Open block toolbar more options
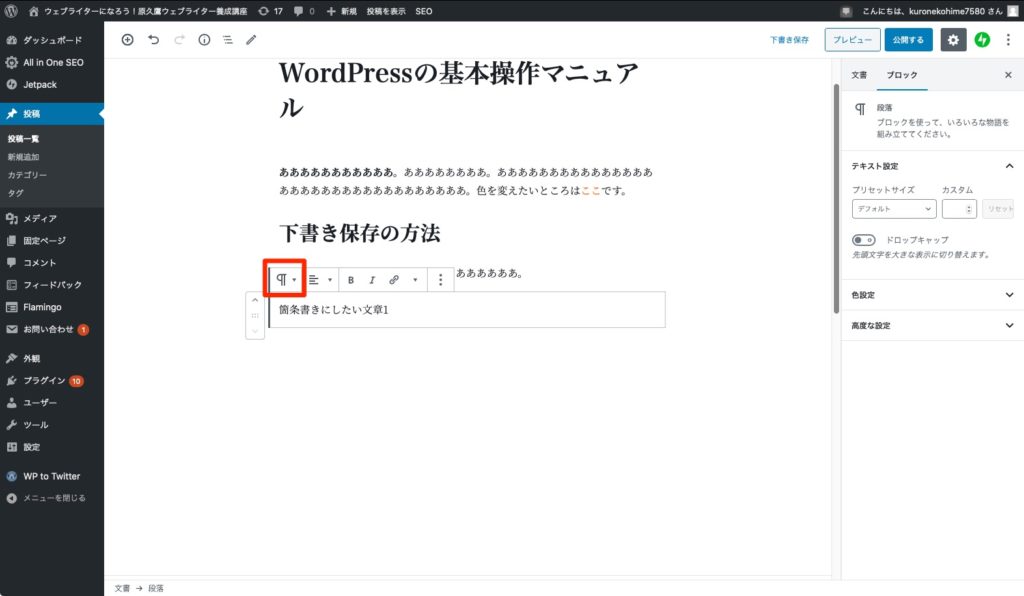The width and height of the screenshot is (1024, 596). tap(441, 279)
